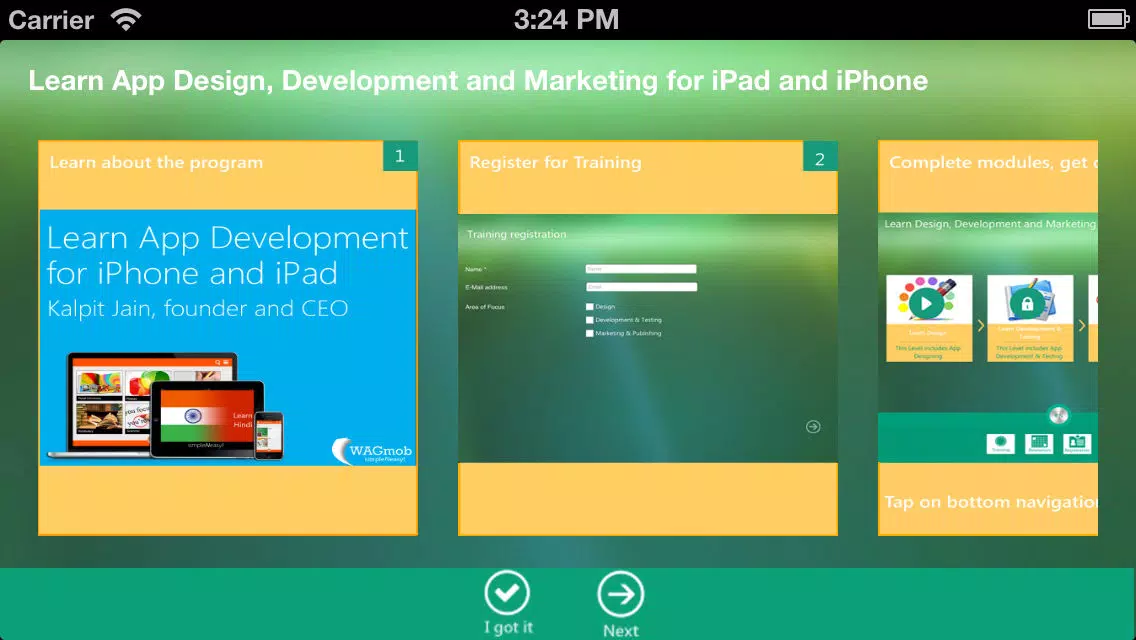The height and width of the screenshot is (640, 1136).
Task: Click the 'Learn Design, Development and Marketing' subtitle
Action: pos(990,224)
